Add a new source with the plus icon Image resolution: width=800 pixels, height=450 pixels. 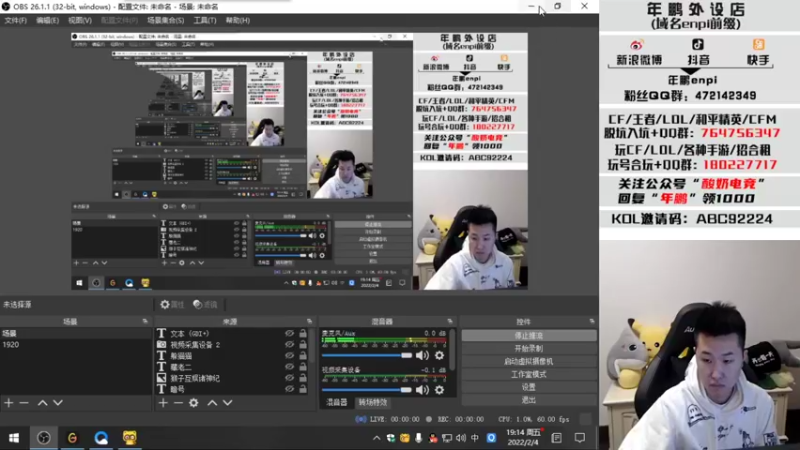point(163,403)
